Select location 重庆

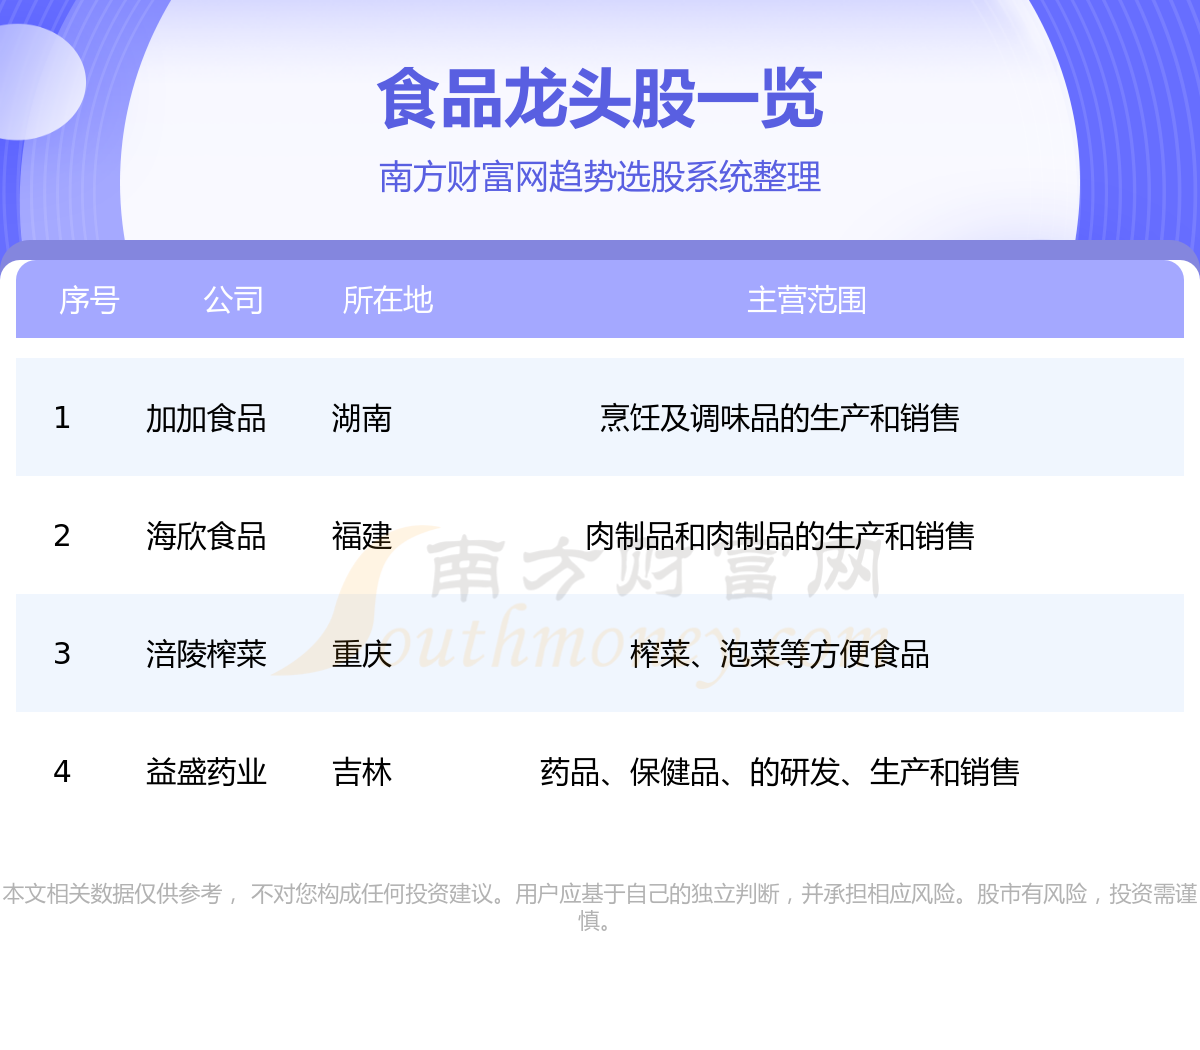[x=362, y=654]
